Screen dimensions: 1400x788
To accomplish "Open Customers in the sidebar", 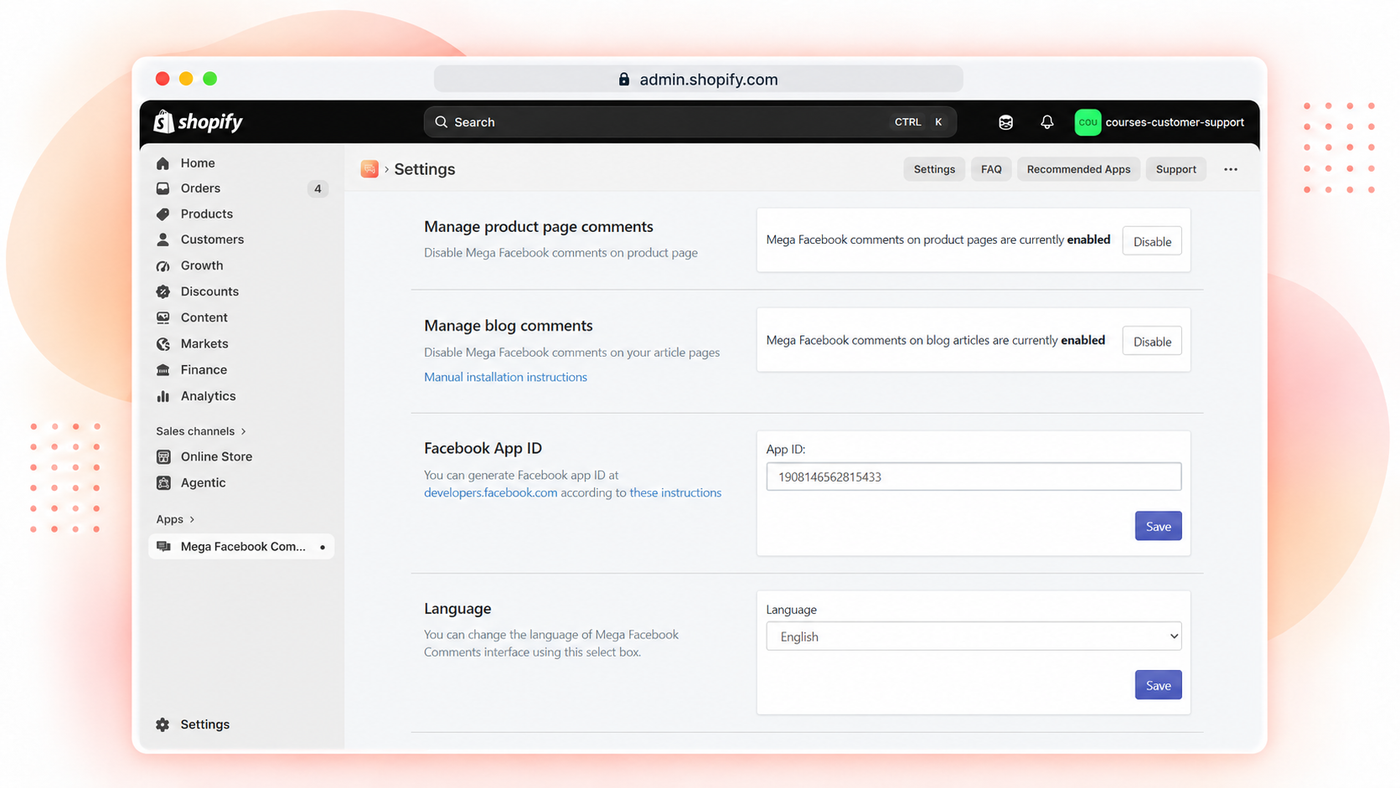I will [x=212, y=240].
